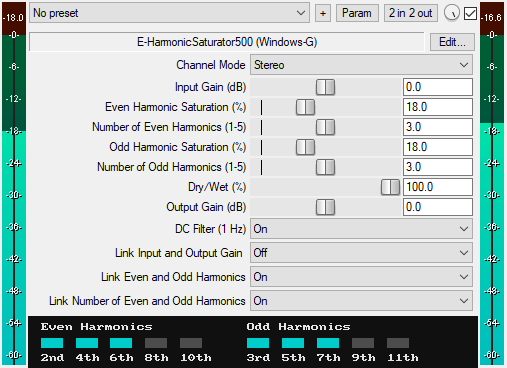The image size is (507, 368).
Task: Click the input level meter peak readout
Action: tap(14, 18)
